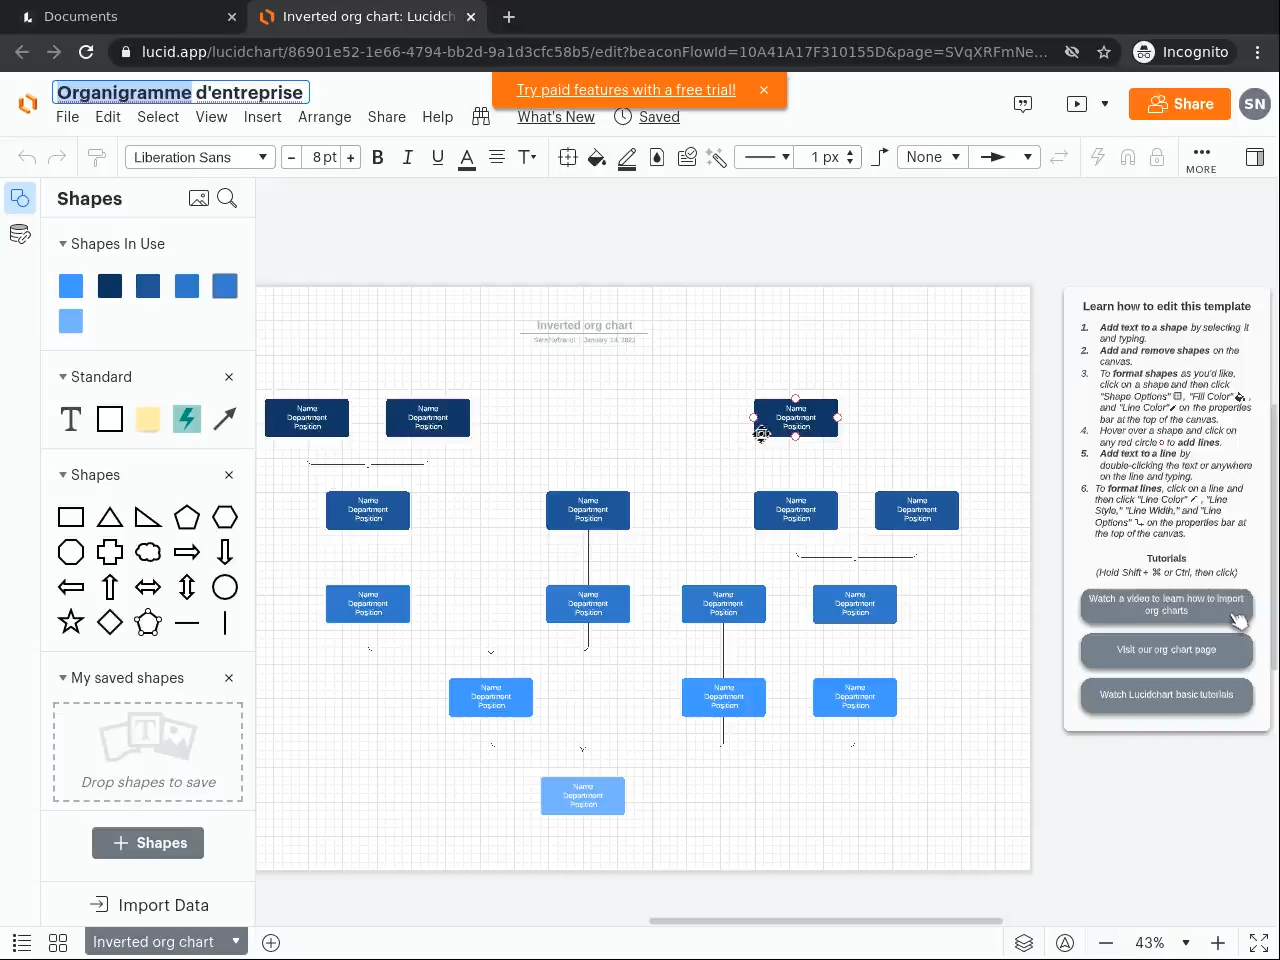Search shapes with the magnifier icon
Image resolution: width=1280 pixels, height=960 pixels.
(227, 198)
